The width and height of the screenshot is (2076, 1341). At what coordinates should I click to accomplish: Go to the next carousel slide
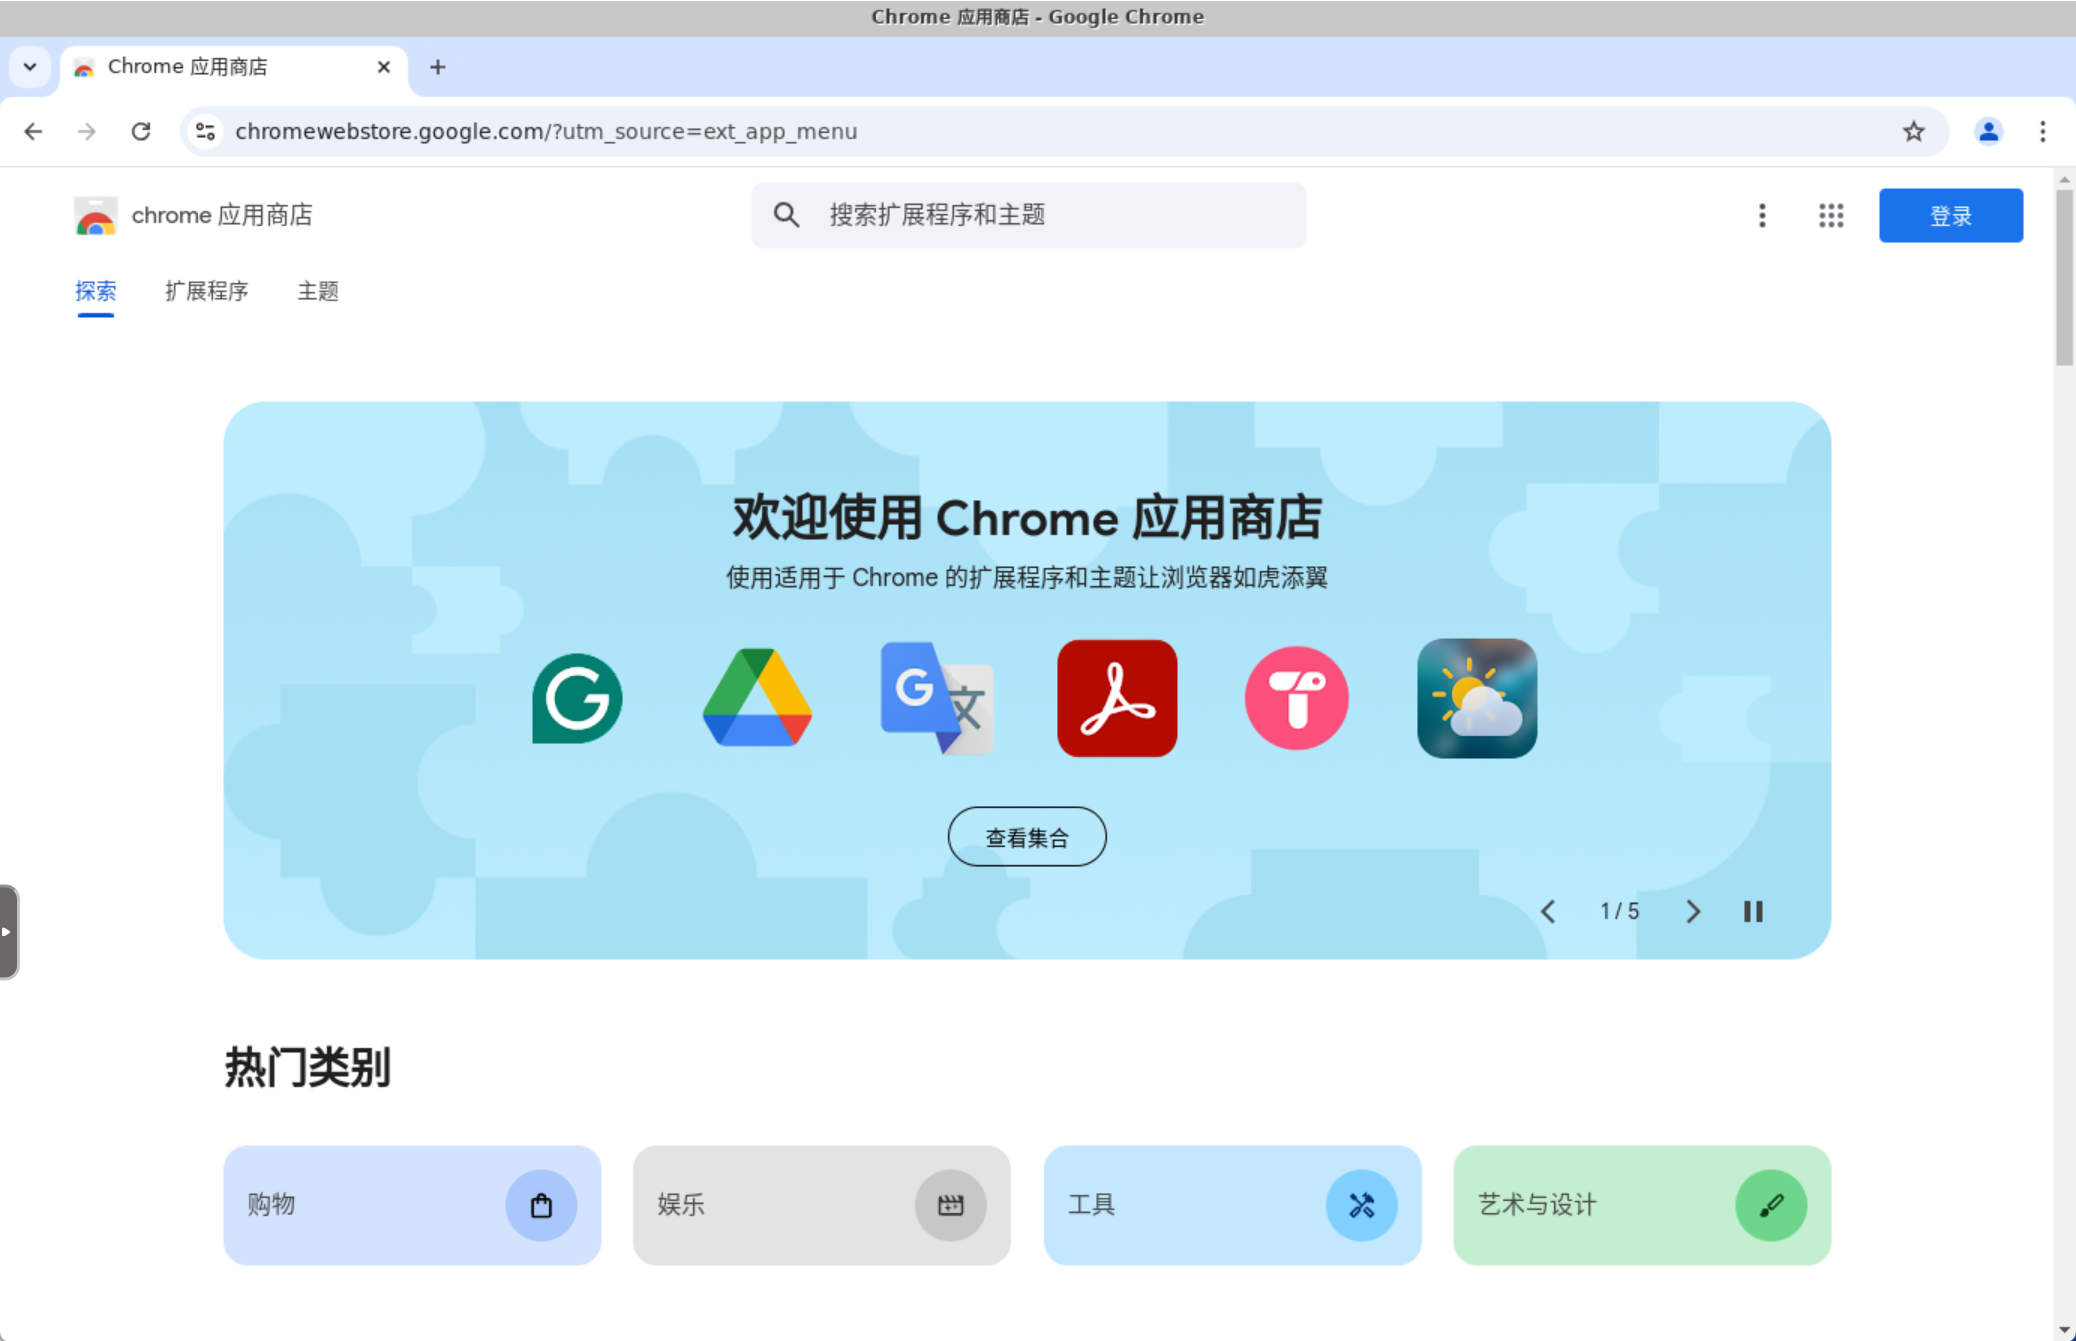click(x=1692, y=911)
